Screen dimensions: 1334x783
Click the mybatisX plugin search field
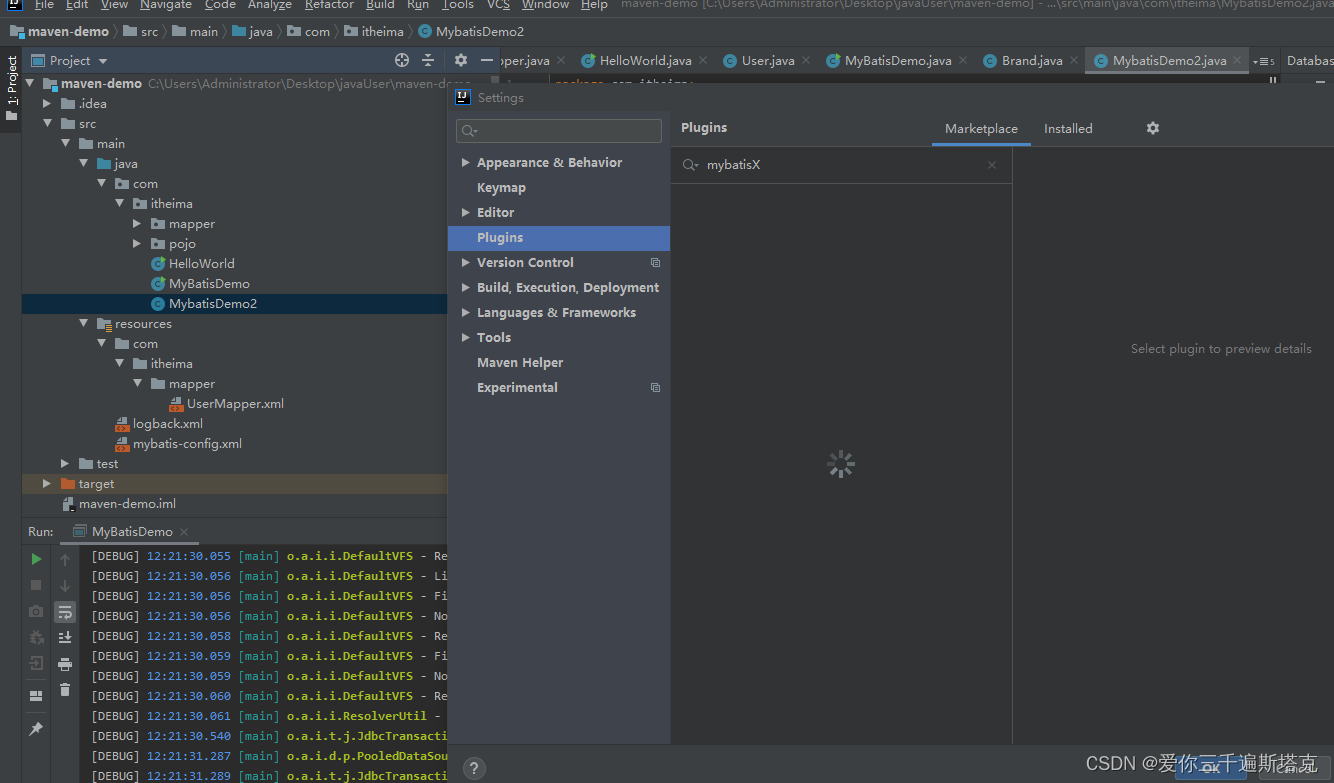pos(841,165)
